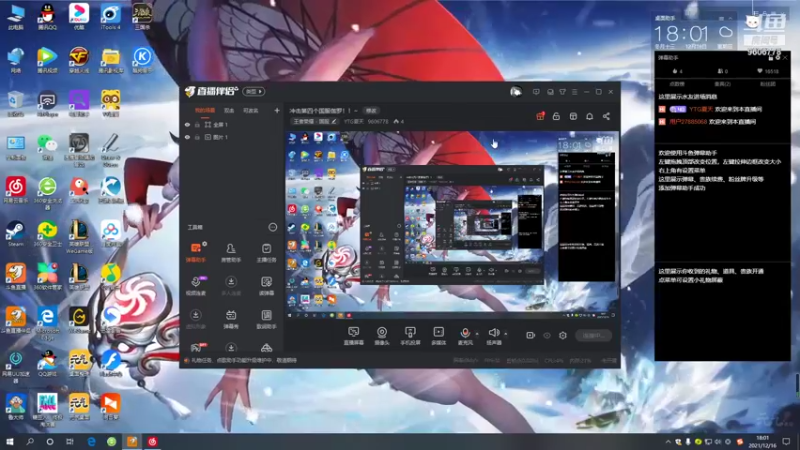Open the Edge browser in taskbar

pyautogui.click(x=91, y=441)
